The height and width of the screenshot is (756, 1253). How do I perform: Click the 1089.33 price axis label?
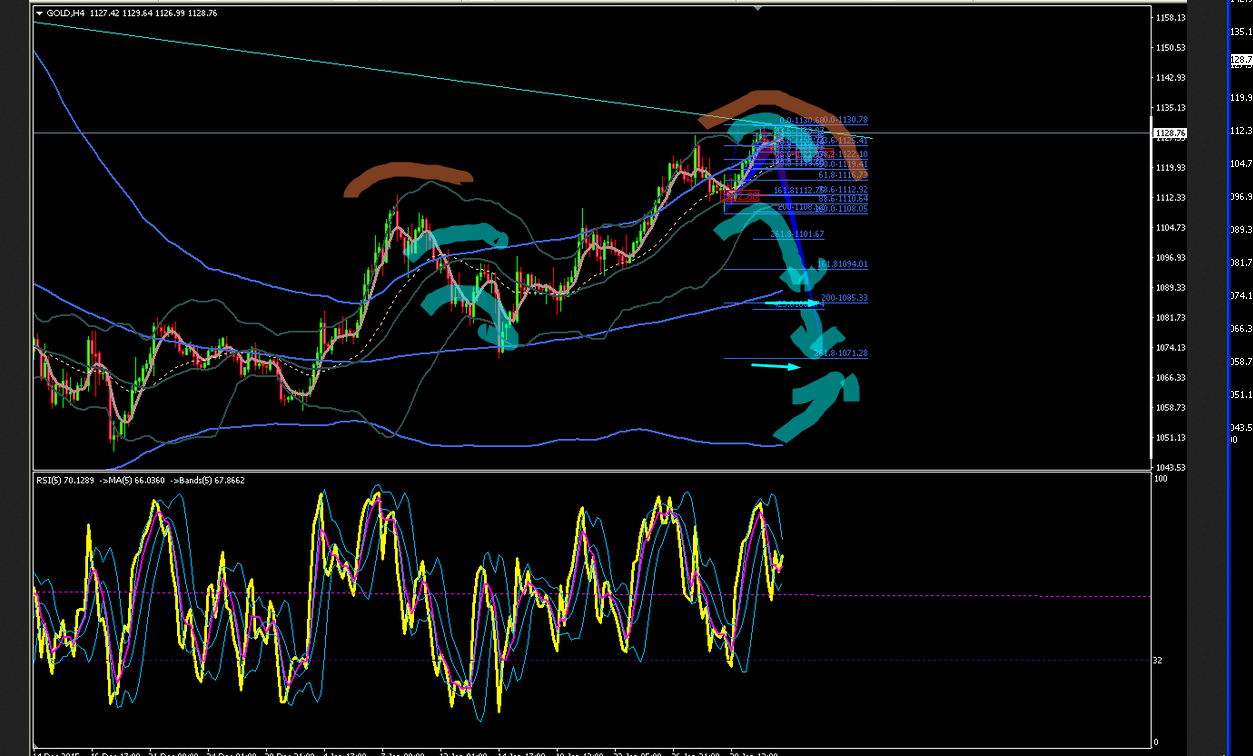(1170, 288)
